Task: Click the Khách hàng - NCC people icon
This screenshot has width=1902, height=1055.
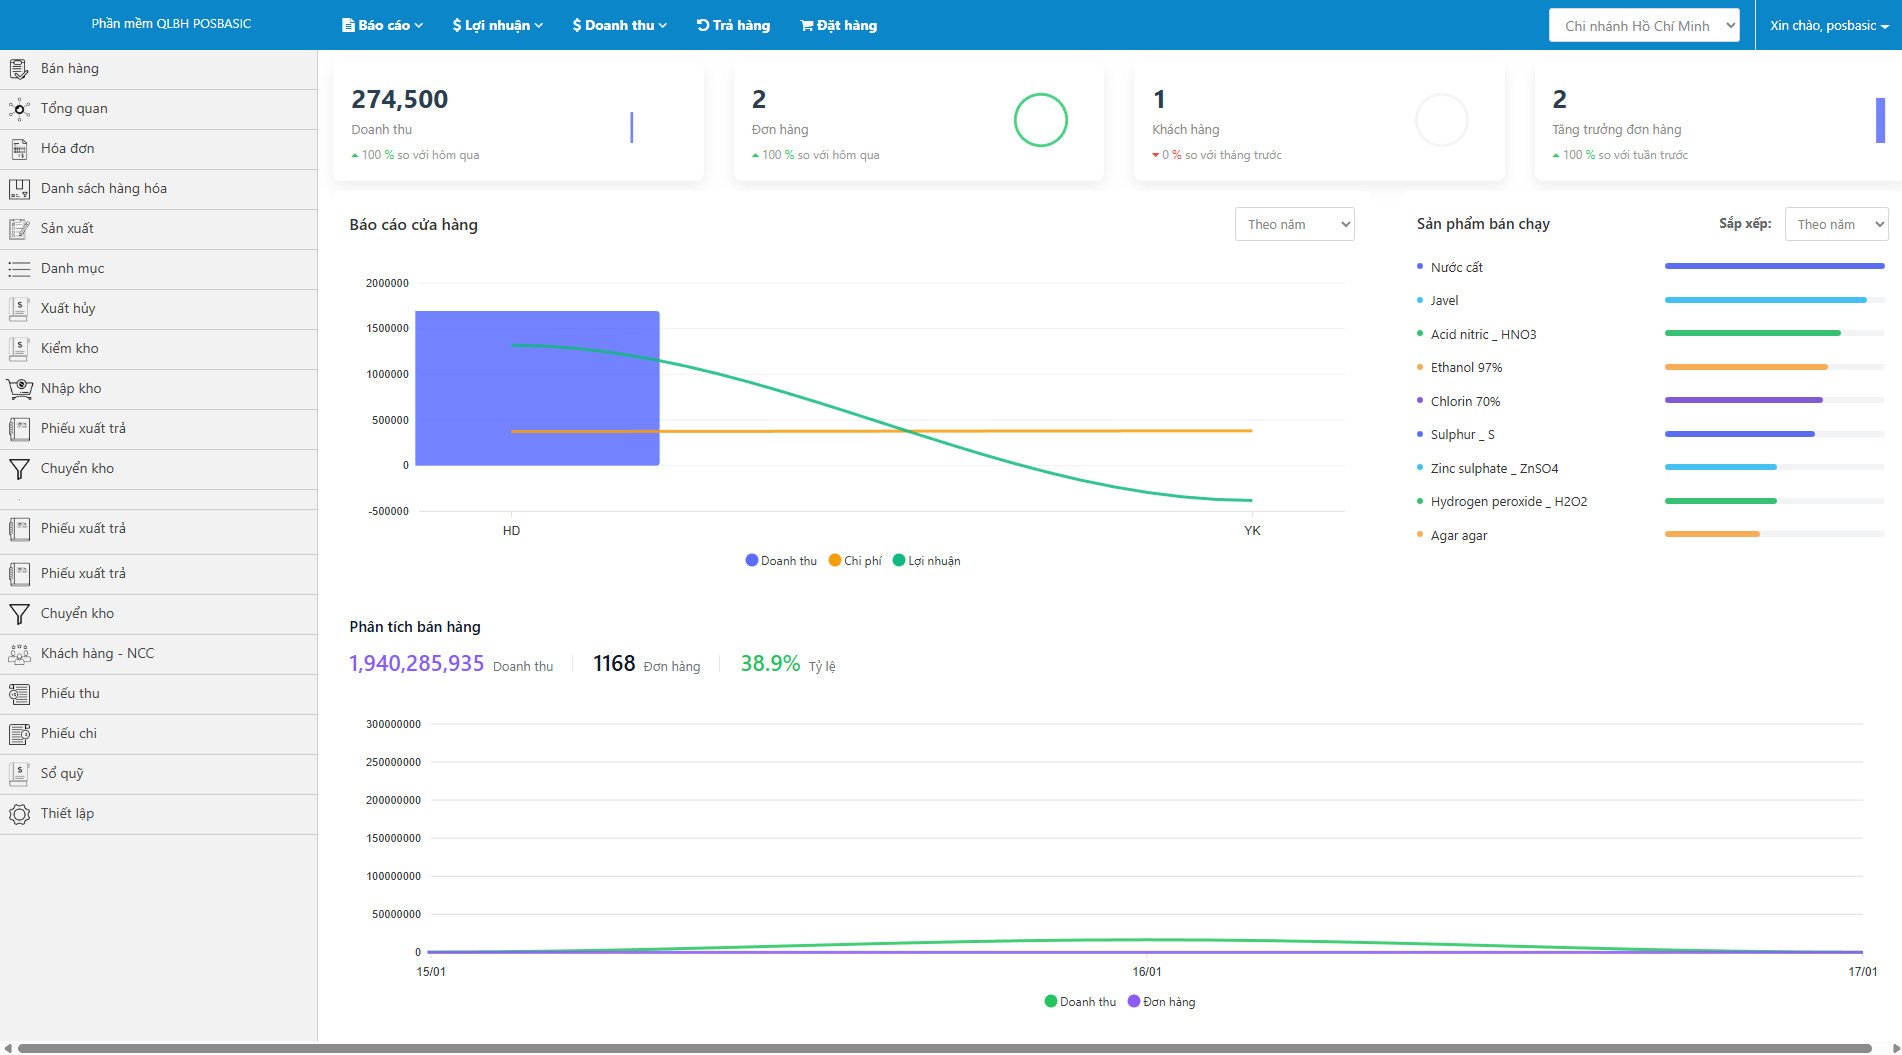Action: tap(19, 654)
